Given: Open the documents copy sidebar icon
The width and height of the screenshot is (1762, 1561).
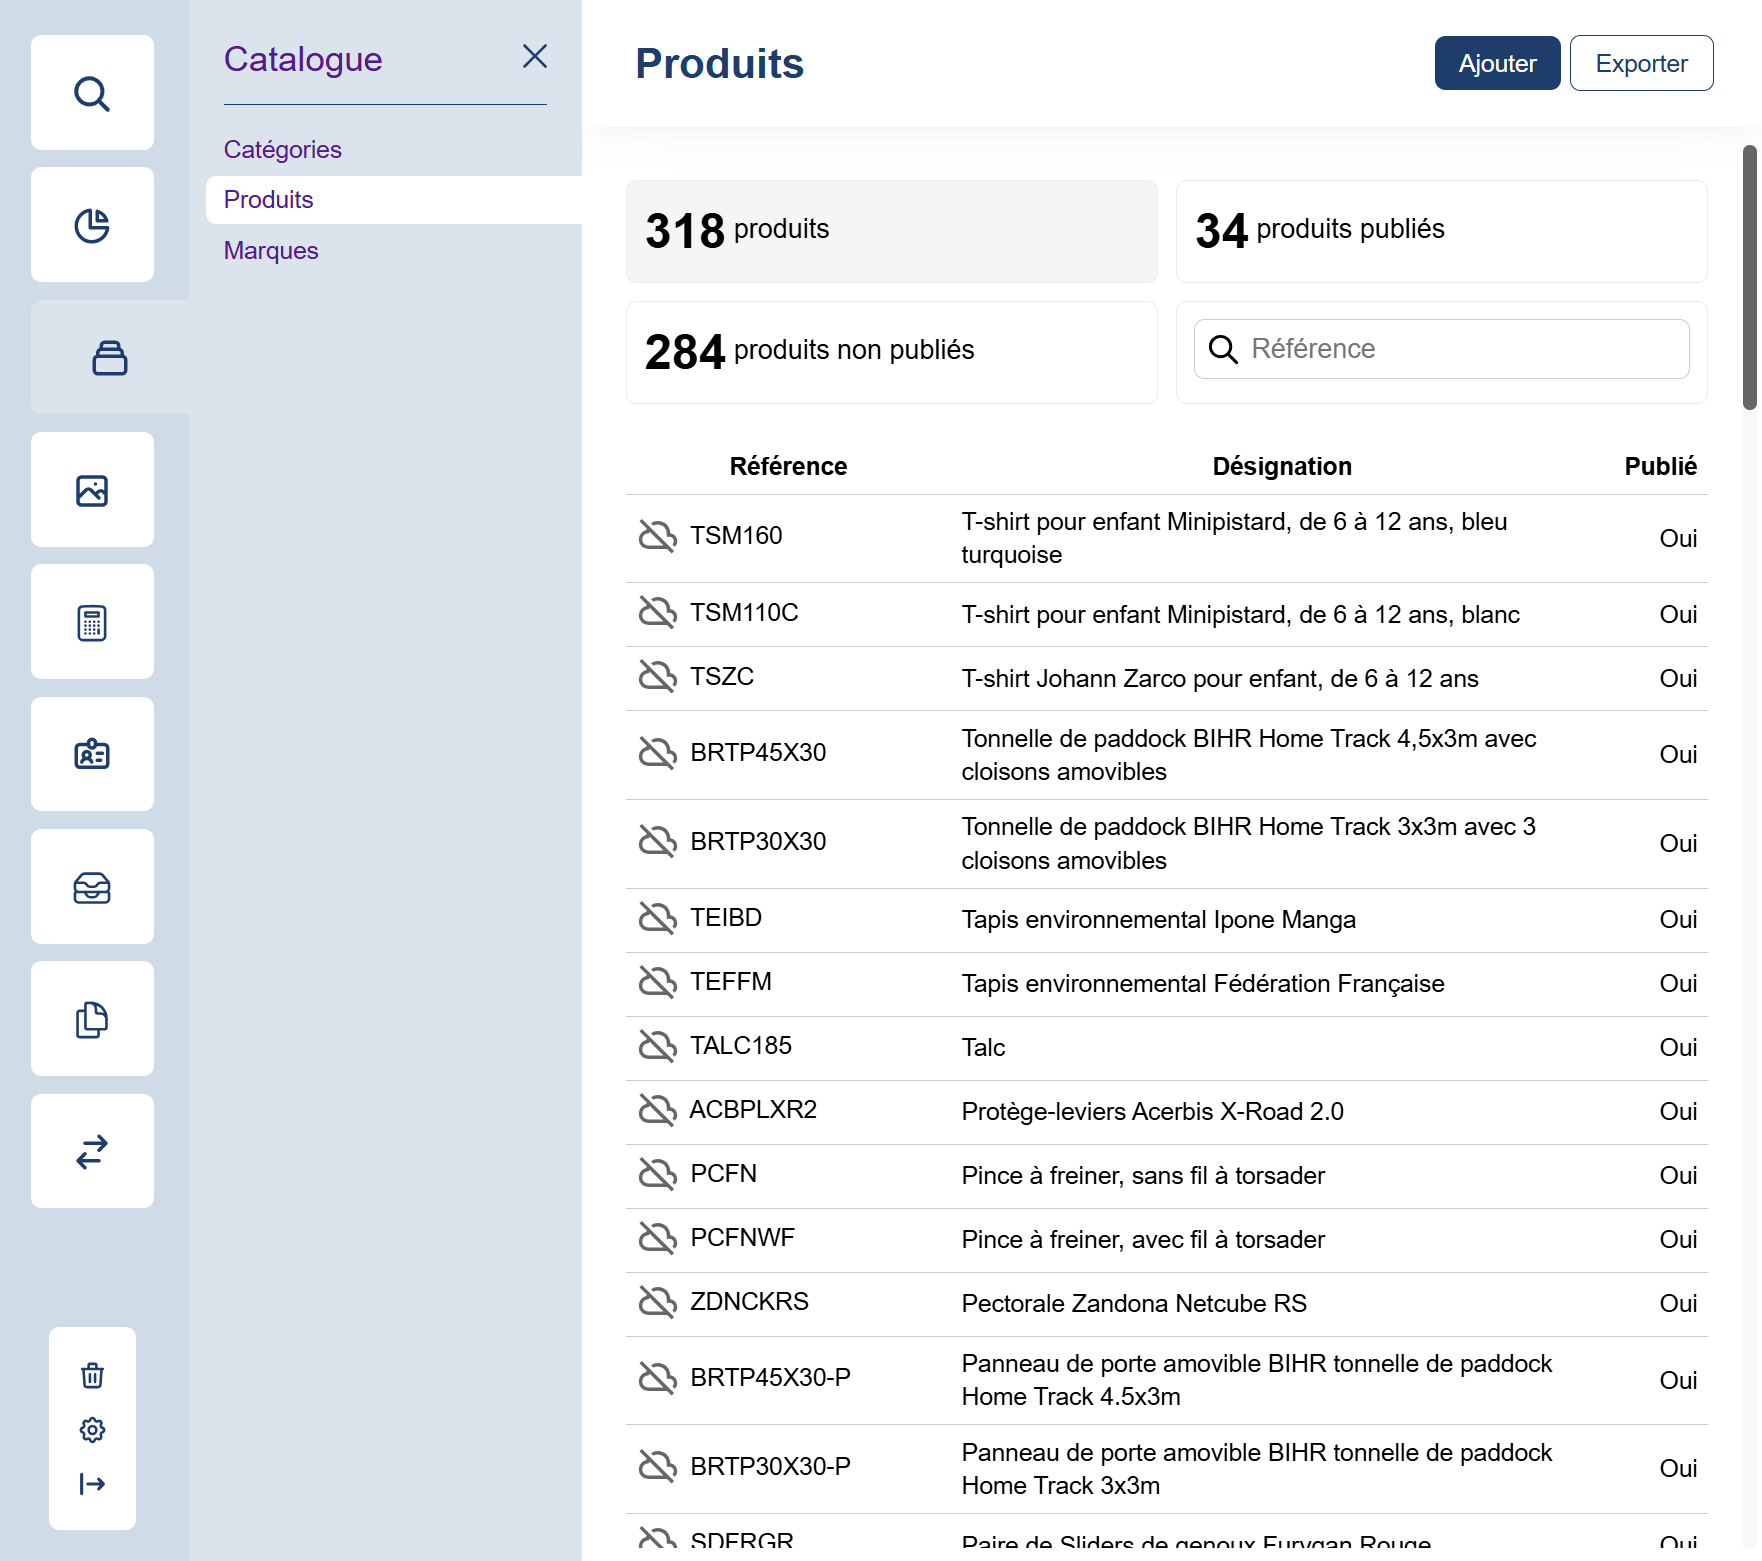Looking at the screenshot, I should (x=92, y=1019).
